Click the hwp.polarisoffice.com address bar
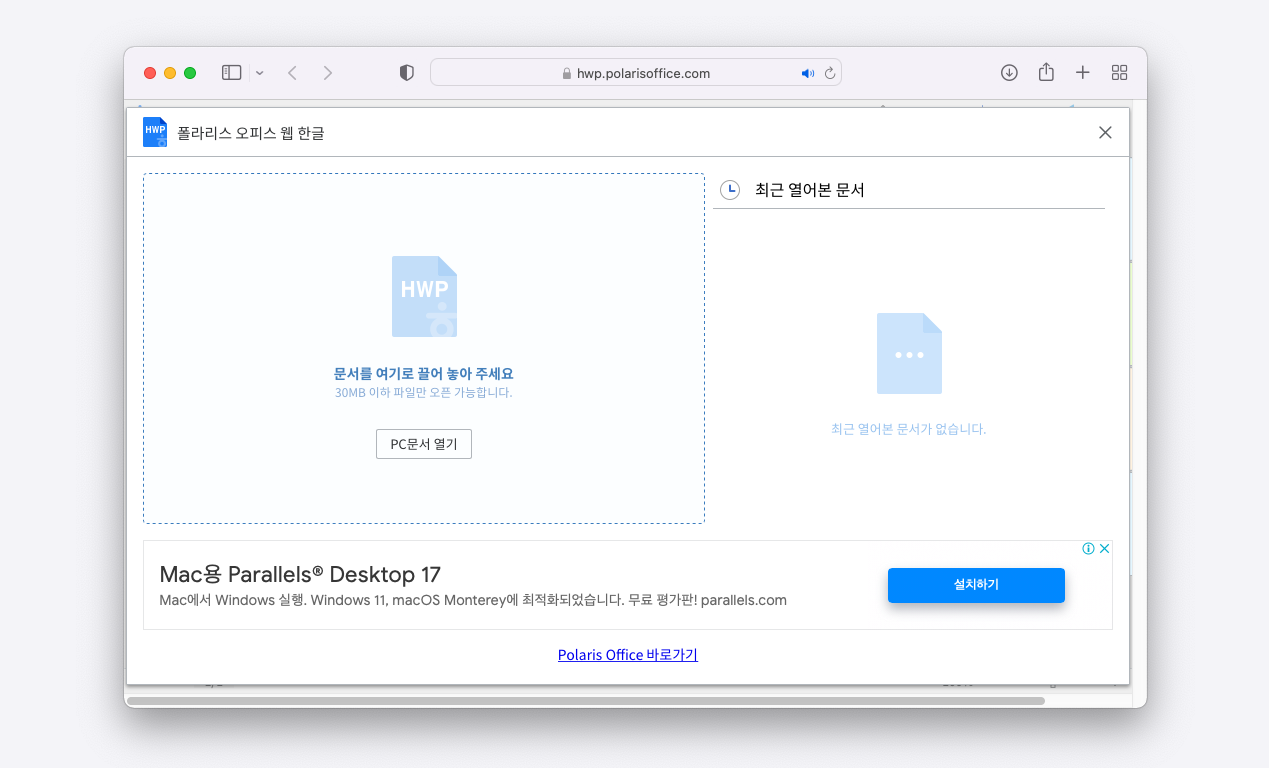This screenshot has height=768, width=1269. click(636, 73)
